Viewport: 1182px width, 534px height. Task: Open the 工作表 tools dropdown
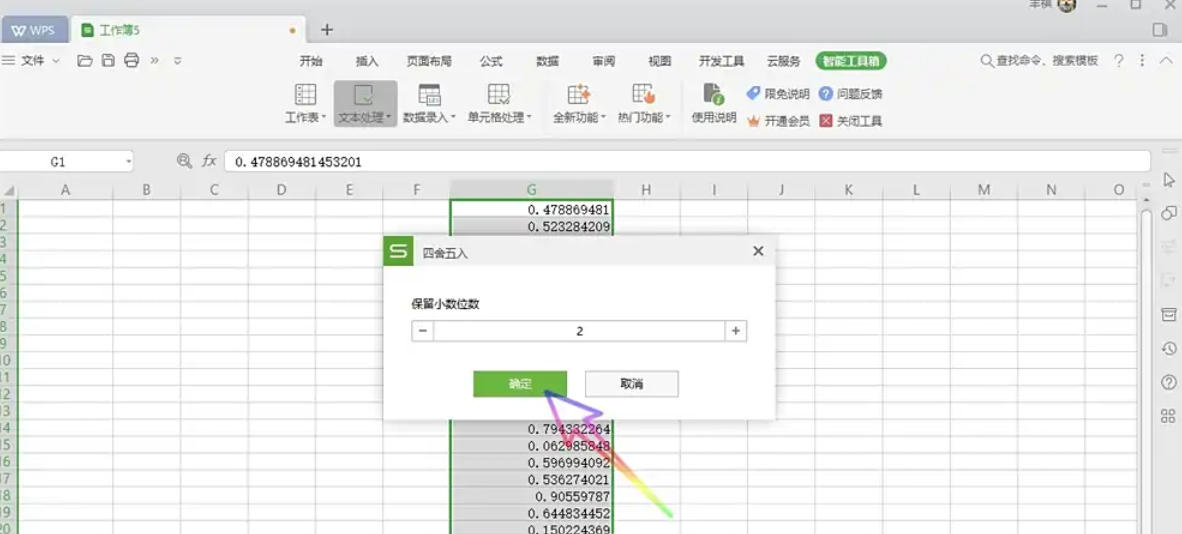(x=305, y=104)
